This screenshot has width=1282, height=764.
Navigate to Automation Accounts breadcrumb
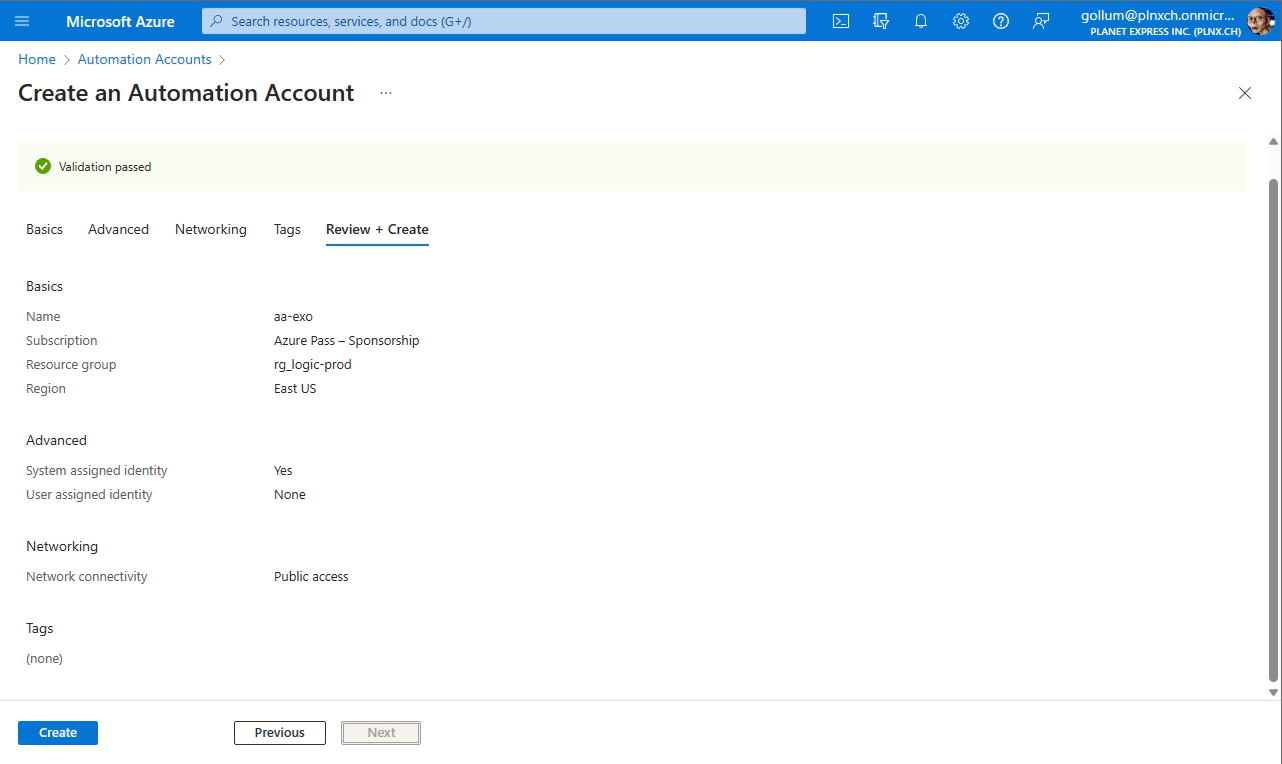tap(144, 59)
